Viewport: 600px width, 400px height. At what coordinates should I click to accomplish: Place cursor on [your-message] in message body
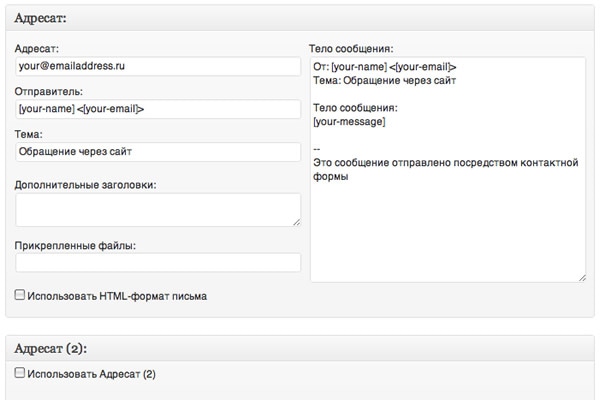pos(349,121)
